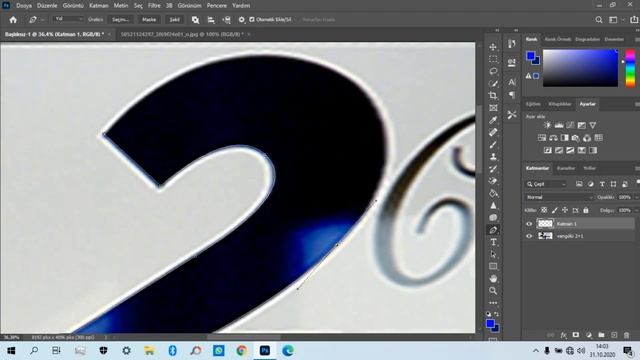Toggle lock transparent pixels

(x=544, y=210)
